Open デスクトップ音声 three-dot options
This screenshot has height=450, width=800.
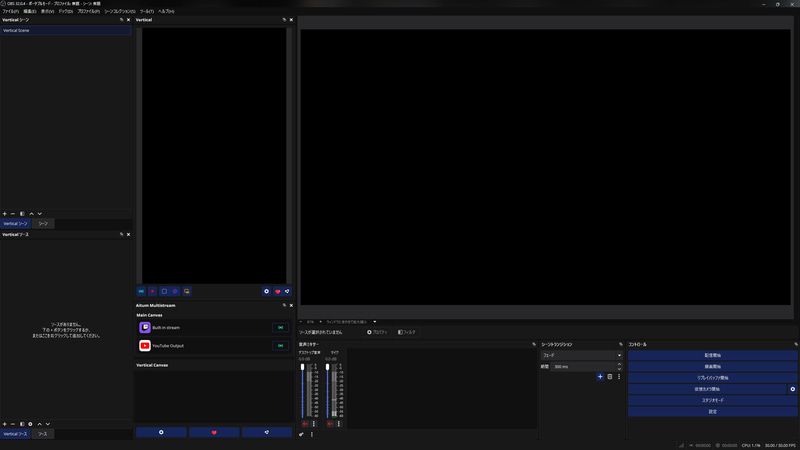point(314,424)
